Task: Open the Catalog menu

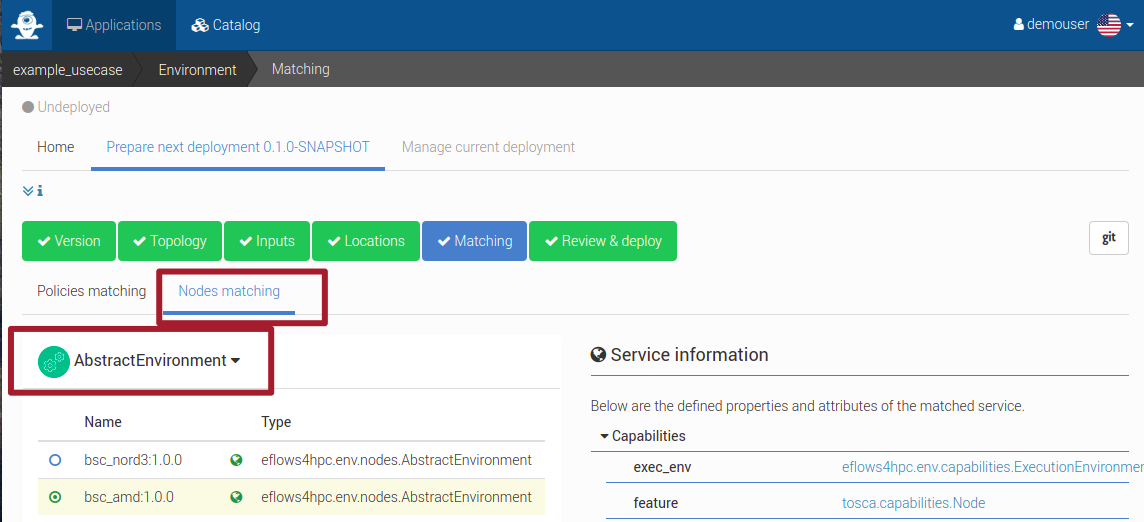Action: (x=225, y=26)
